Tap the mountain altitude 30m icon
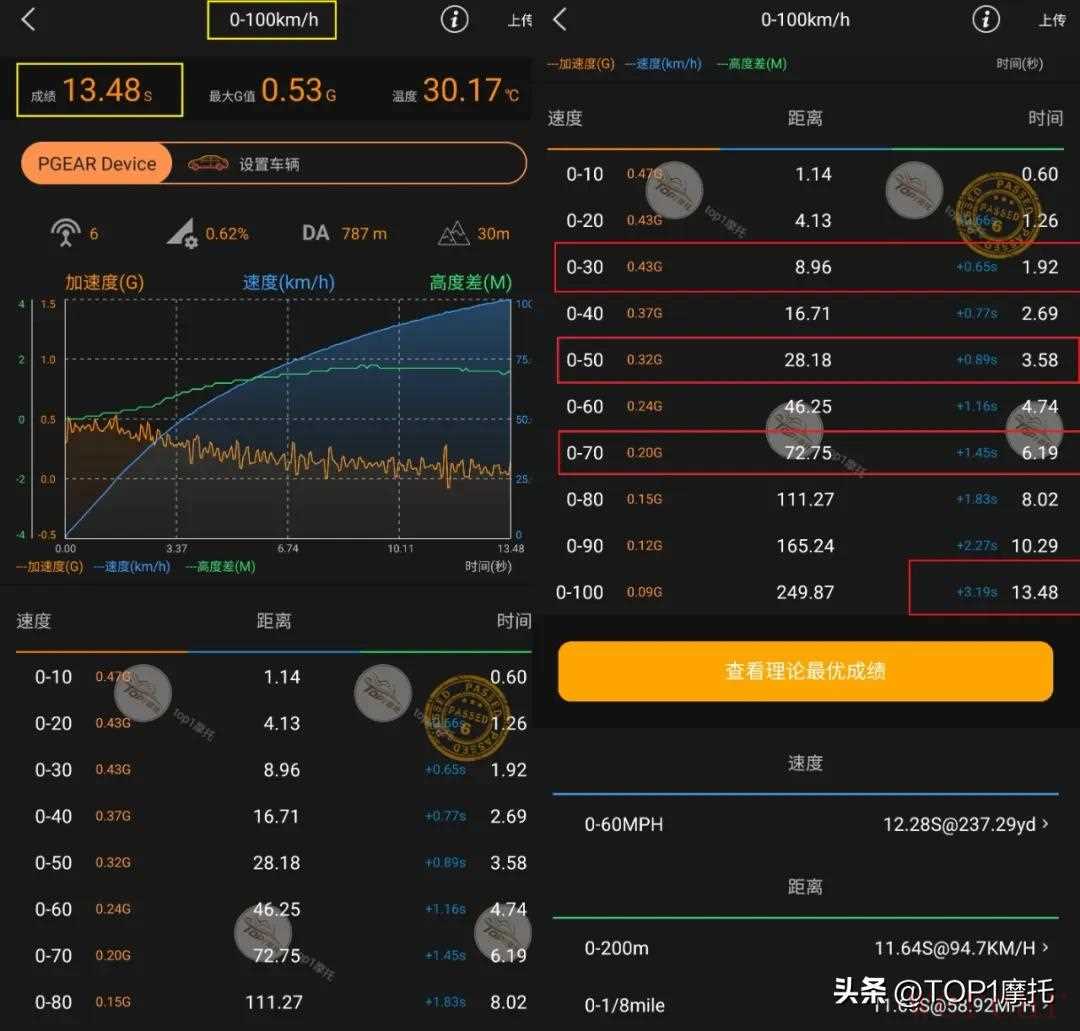The image size is (1080, 1031). coord(454,234)
